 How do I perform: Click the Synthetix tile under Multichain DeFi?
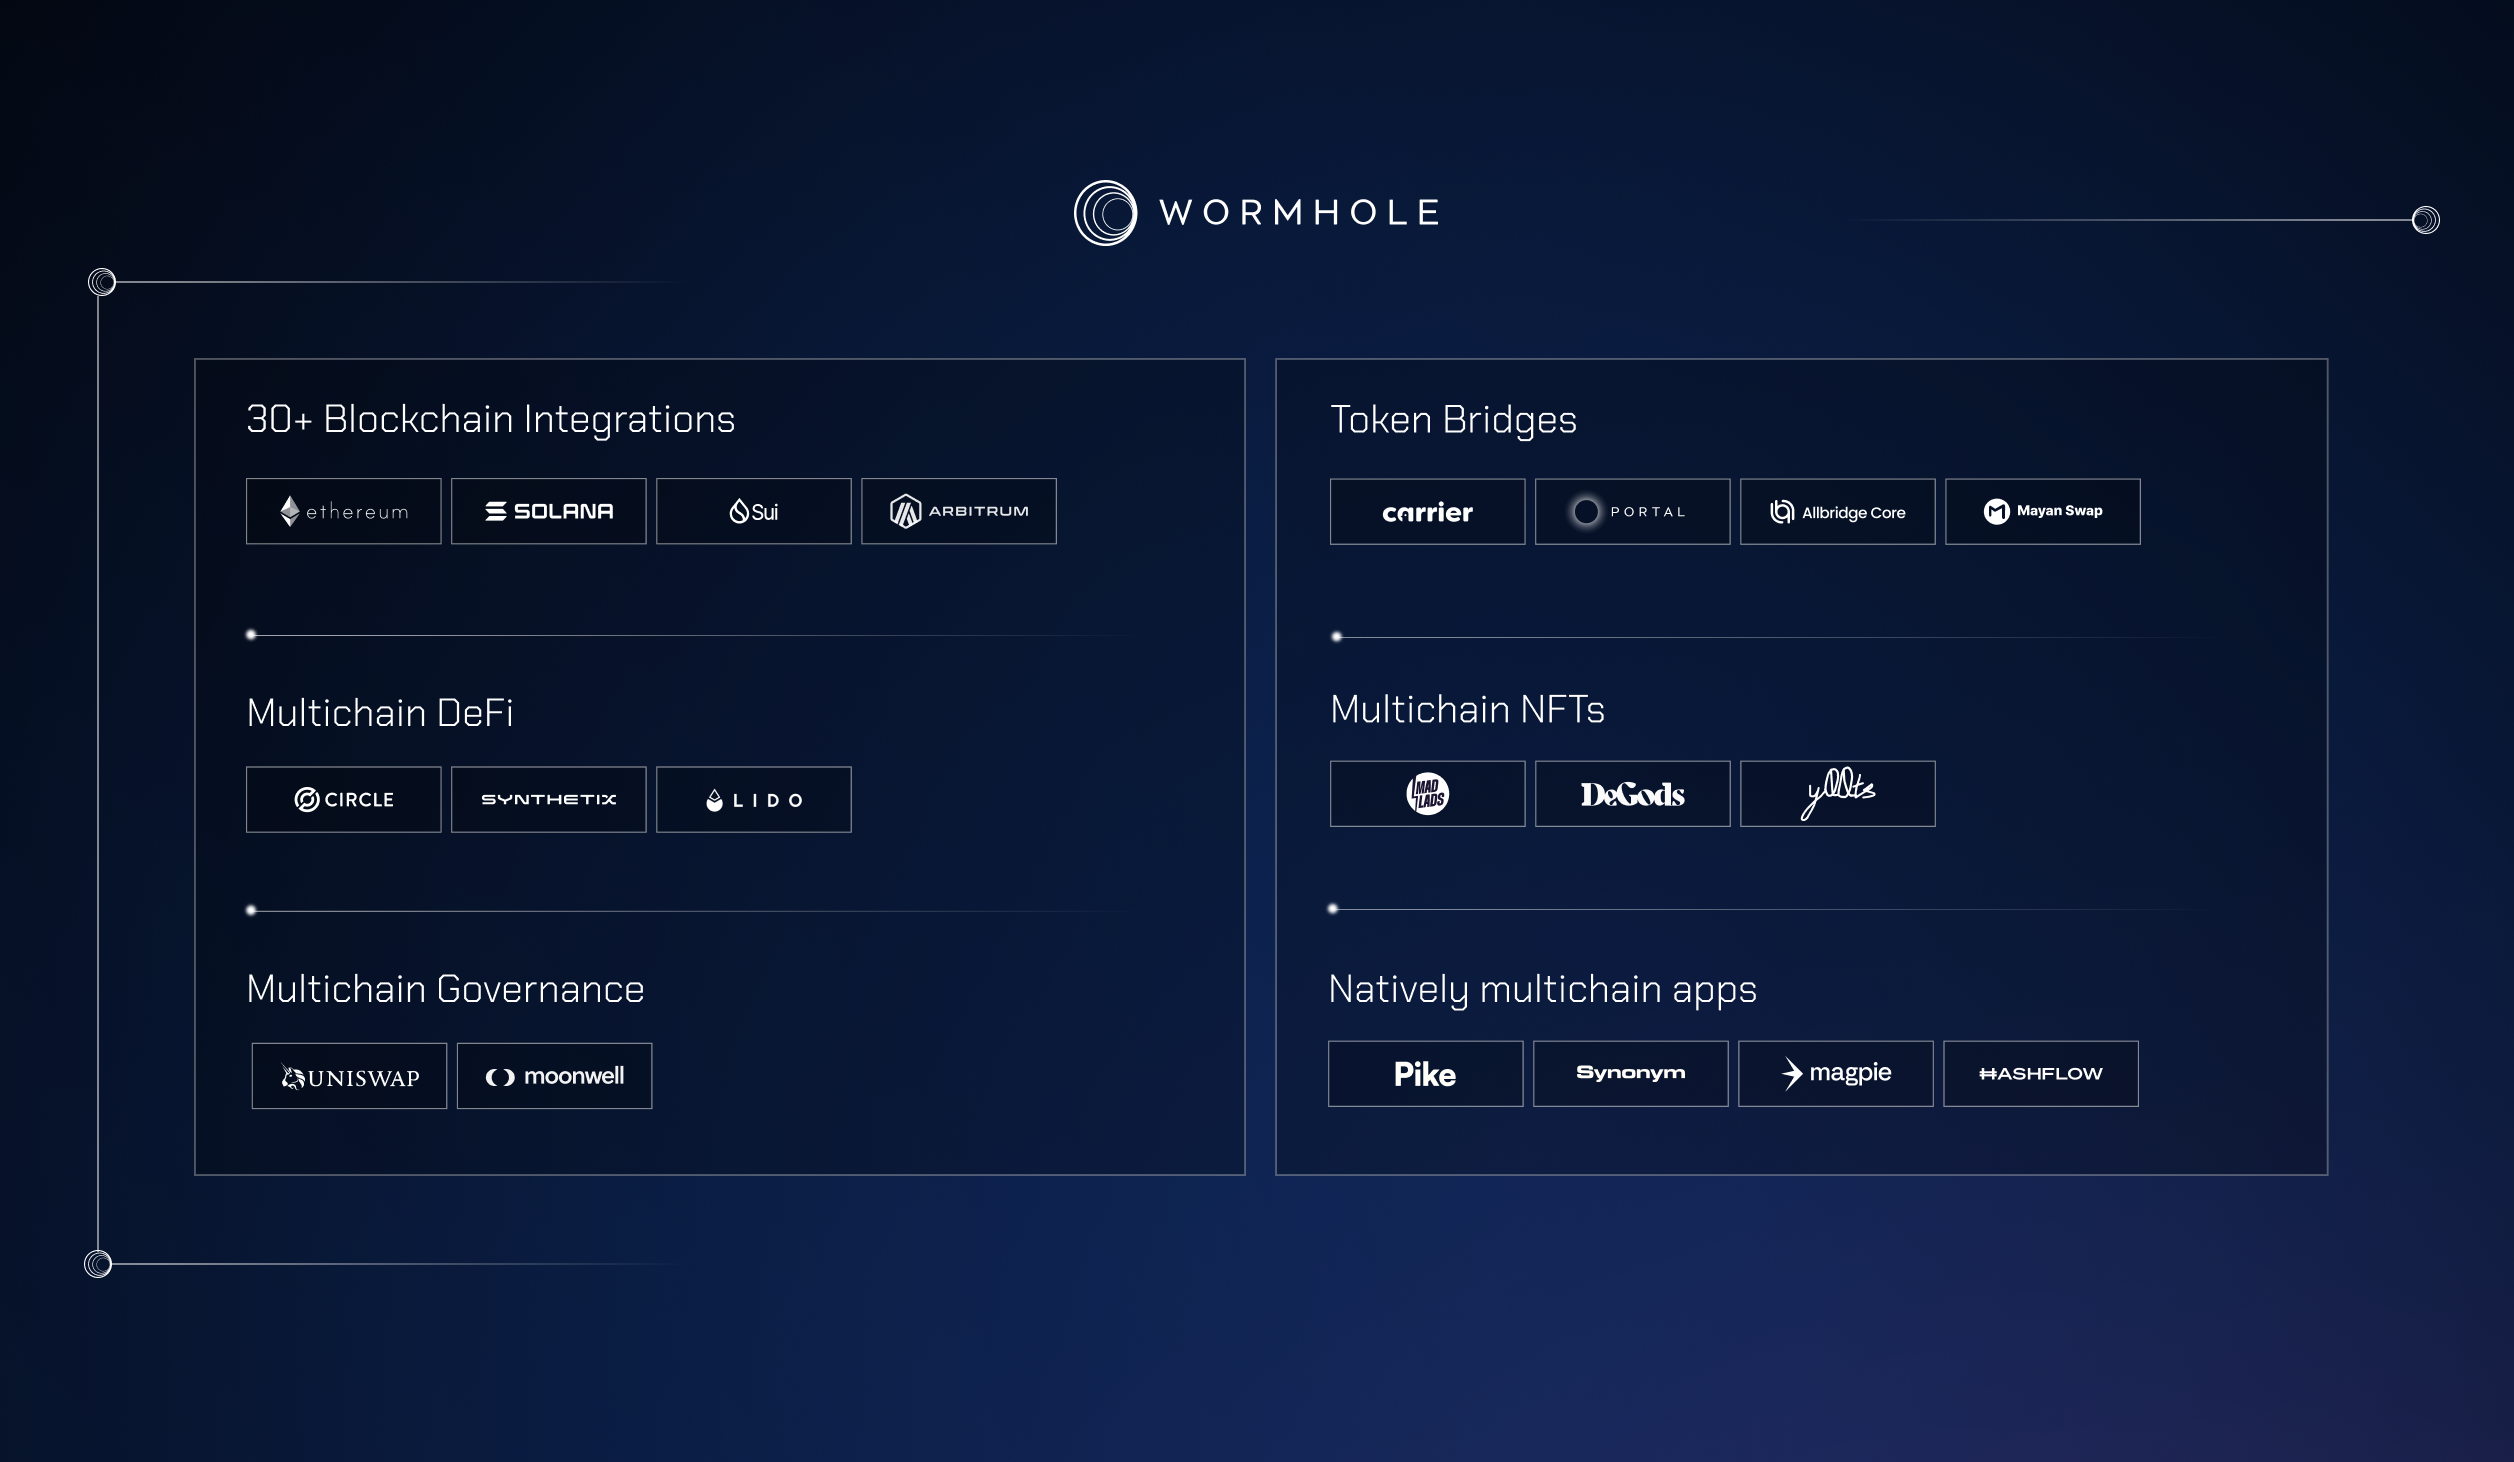pos(548,799)
